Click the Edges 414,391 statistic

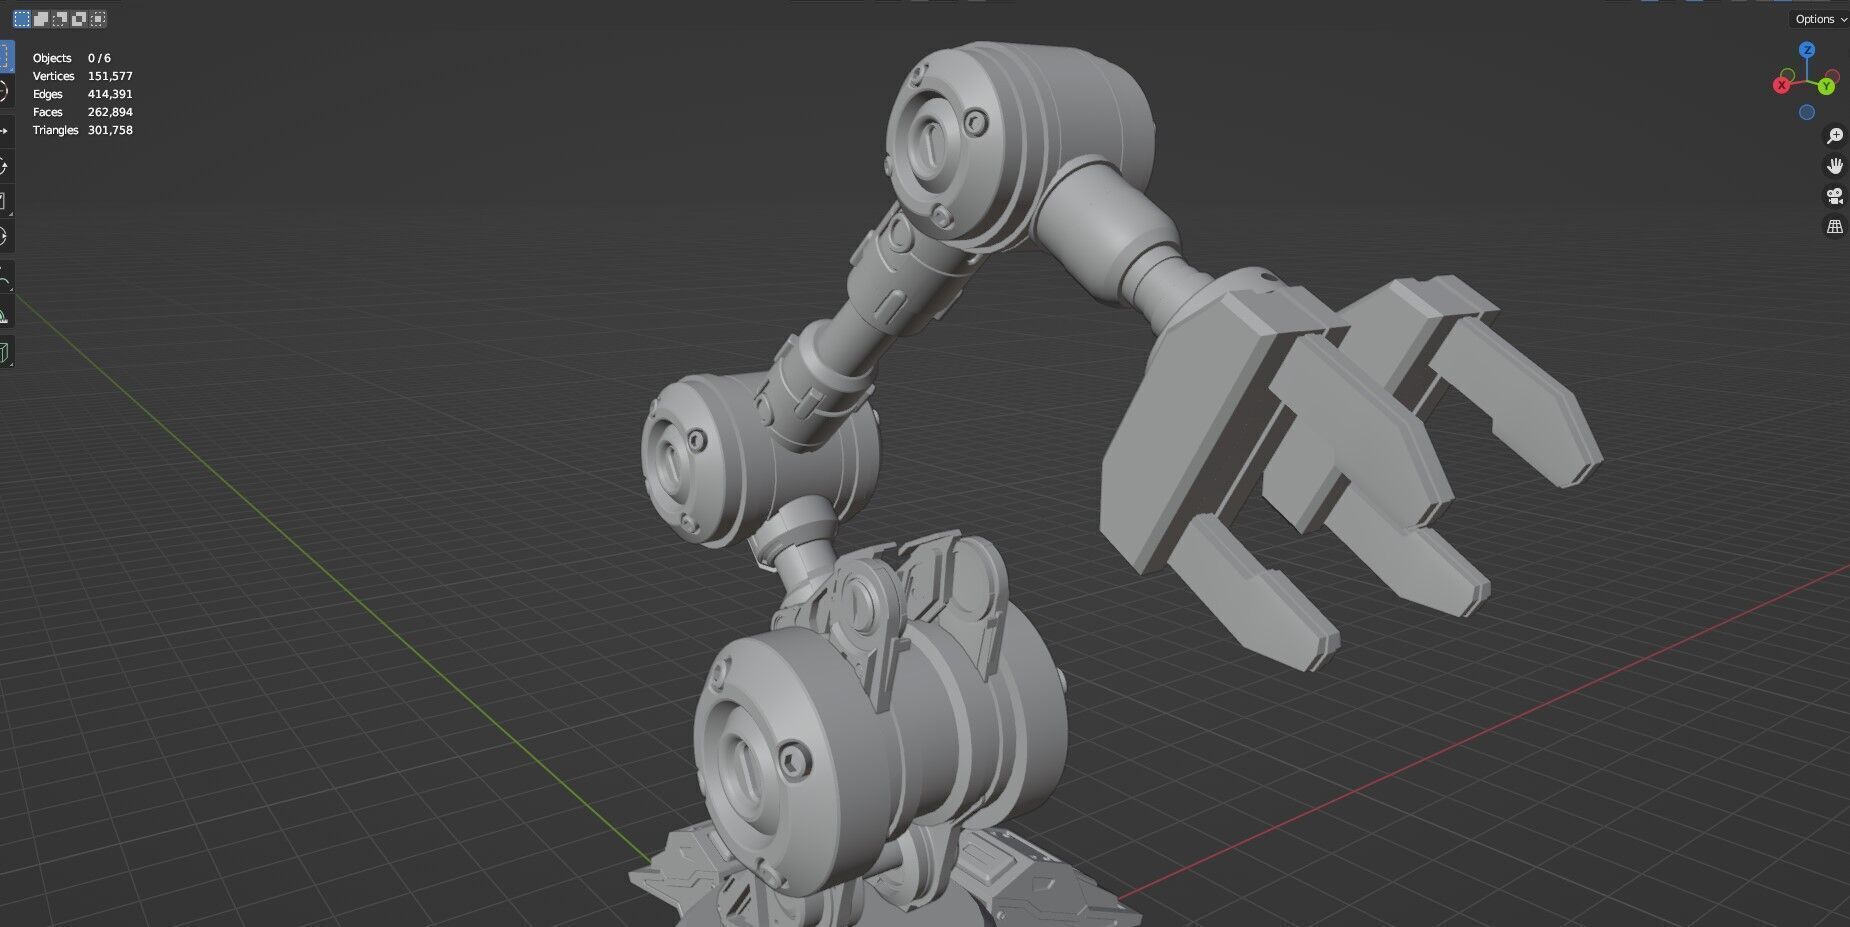pos(82,94)
